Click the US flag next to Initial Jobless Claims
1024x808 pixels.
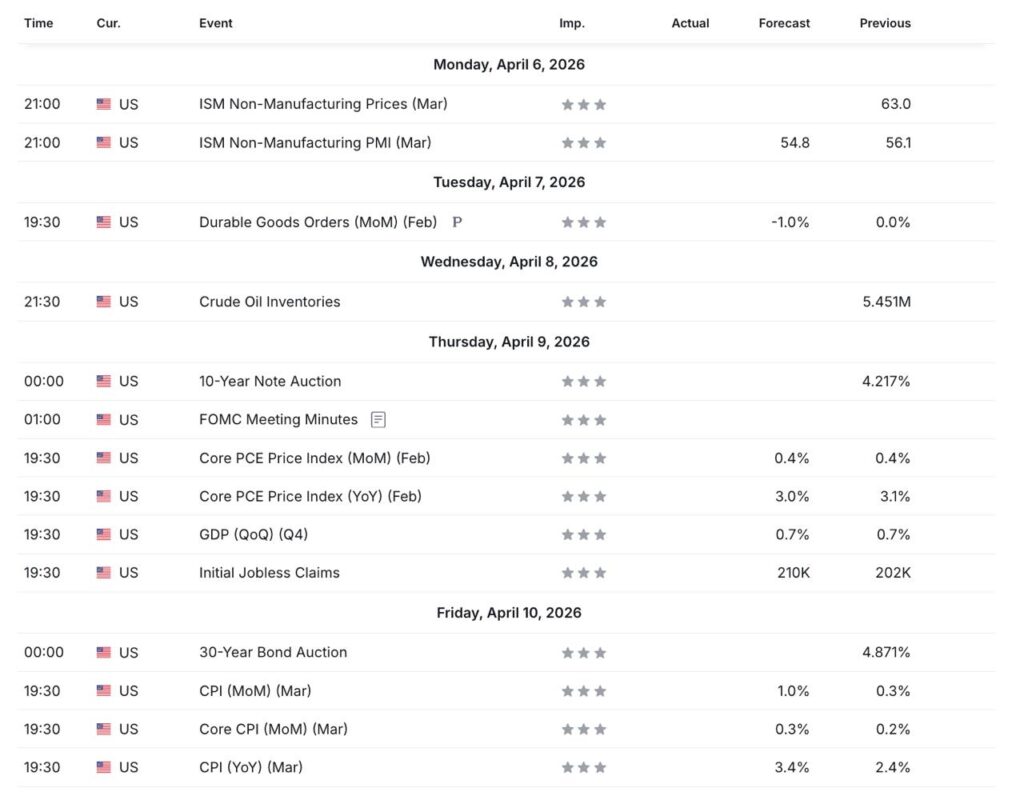(104, 573)
